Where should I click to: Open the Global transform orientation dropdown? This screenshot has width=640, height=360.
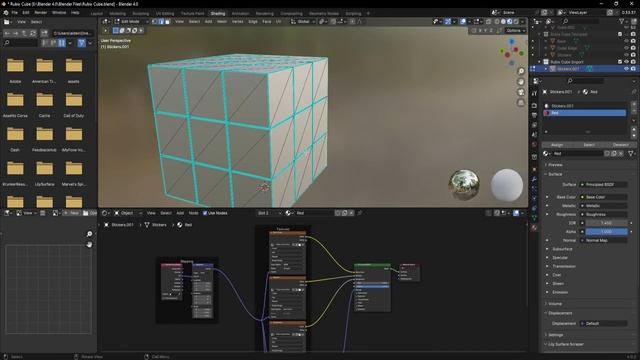[x=303, y=22]
